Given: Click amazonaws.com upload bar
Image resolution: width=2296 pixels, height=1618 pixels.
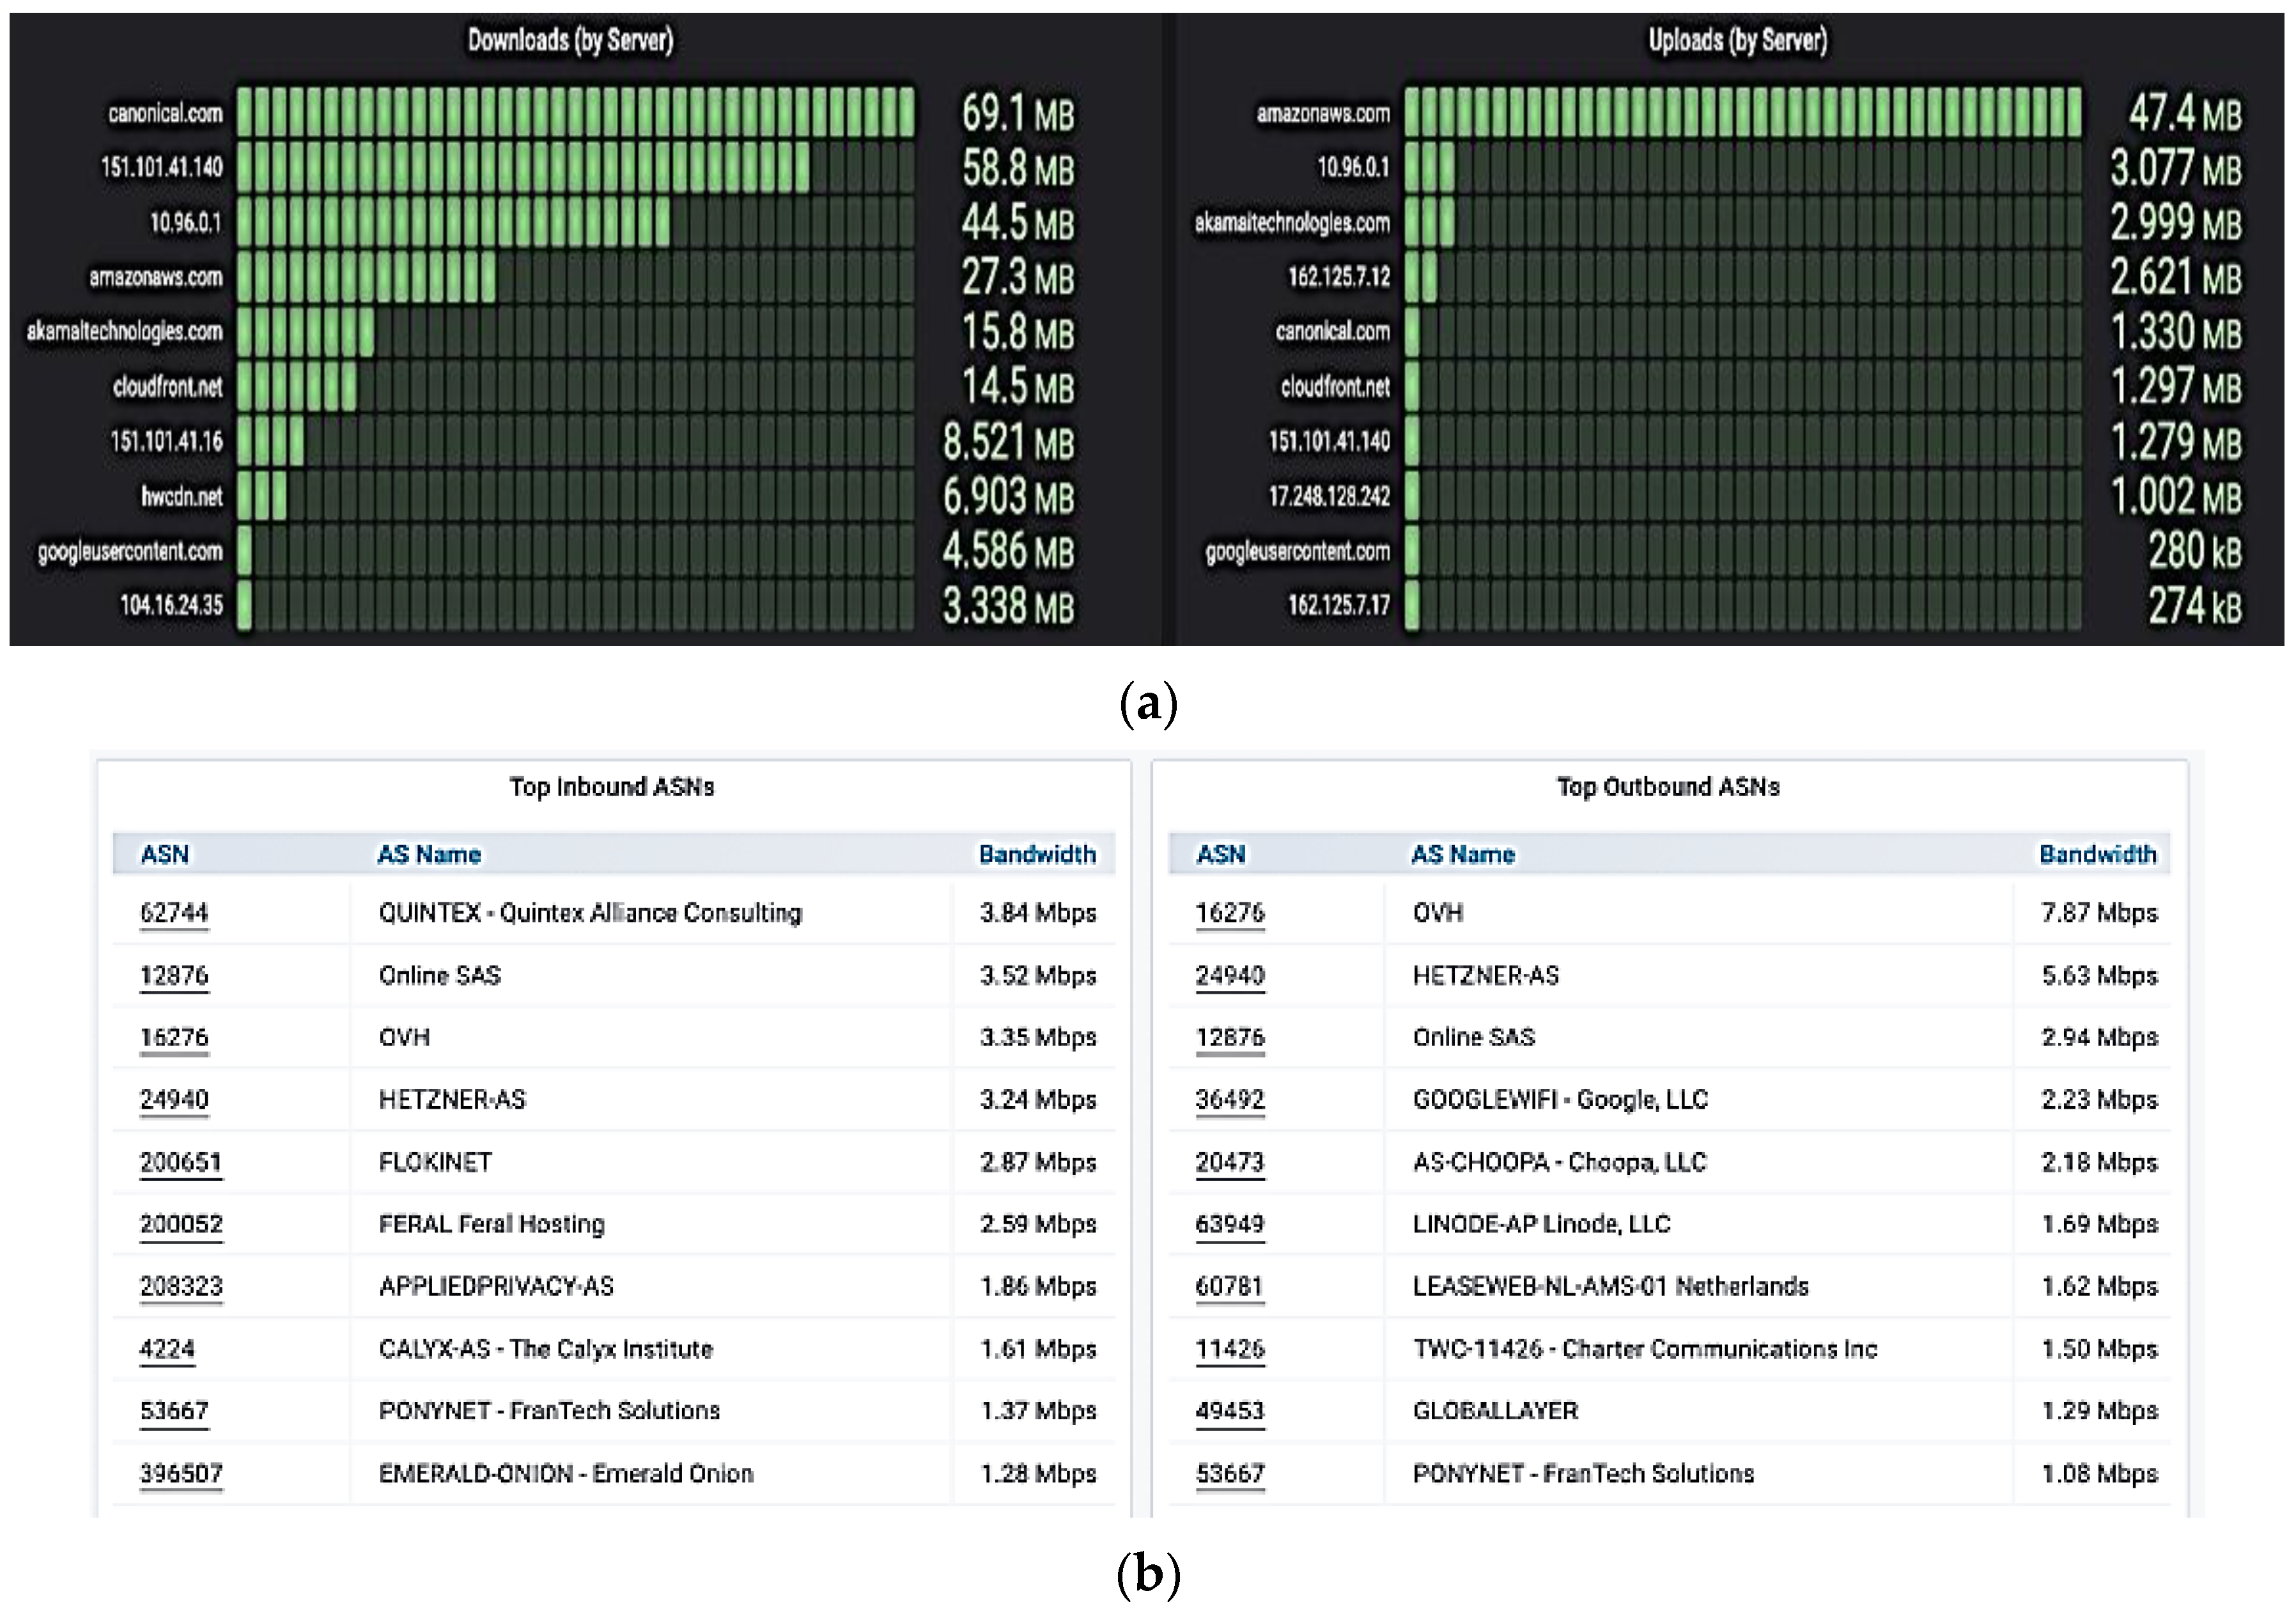Looking at the screenshot, I should point(1742,112).
